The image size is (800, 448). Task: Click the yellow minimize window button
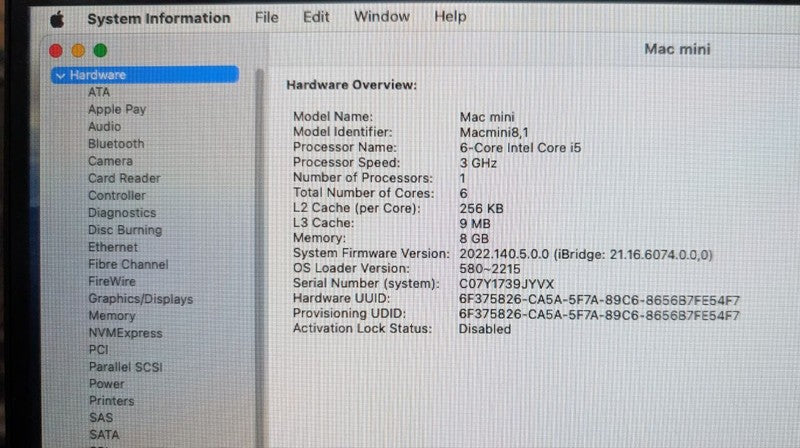(x=78, y=50)
